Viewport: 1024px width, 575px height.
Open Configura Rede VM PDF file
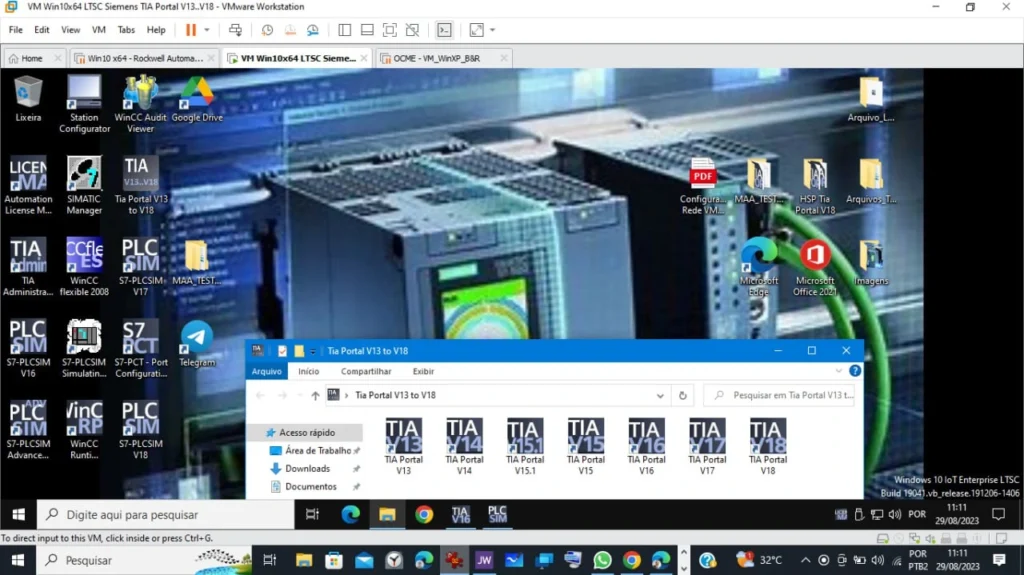702,187
